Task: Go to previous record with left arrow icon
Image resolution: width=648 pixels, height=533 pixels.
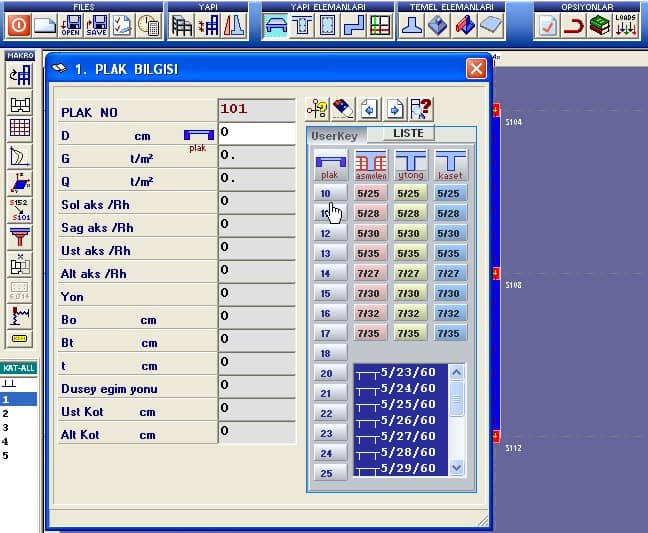Action: (x=369, y=109)
